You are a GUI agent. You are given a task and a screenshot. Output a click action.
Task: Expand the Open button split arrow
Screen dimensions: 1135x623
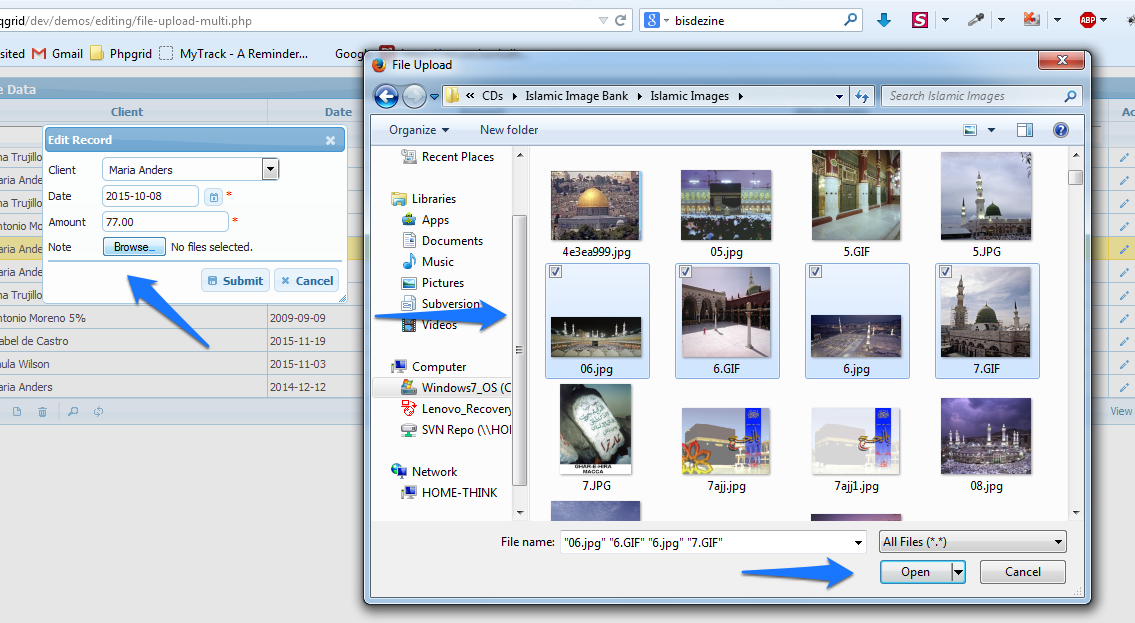(958, 572)
